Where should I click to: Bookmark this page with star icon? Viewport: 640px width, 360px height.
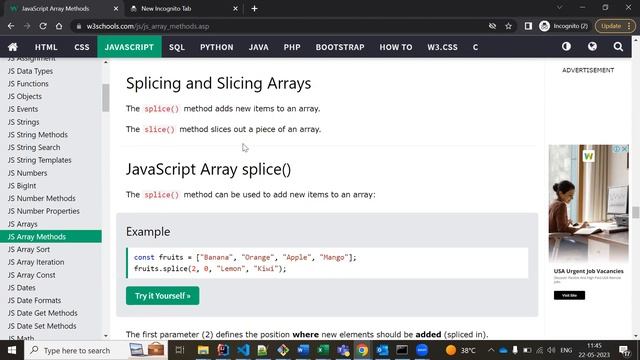pyautogui.click(x=508, y=26)
